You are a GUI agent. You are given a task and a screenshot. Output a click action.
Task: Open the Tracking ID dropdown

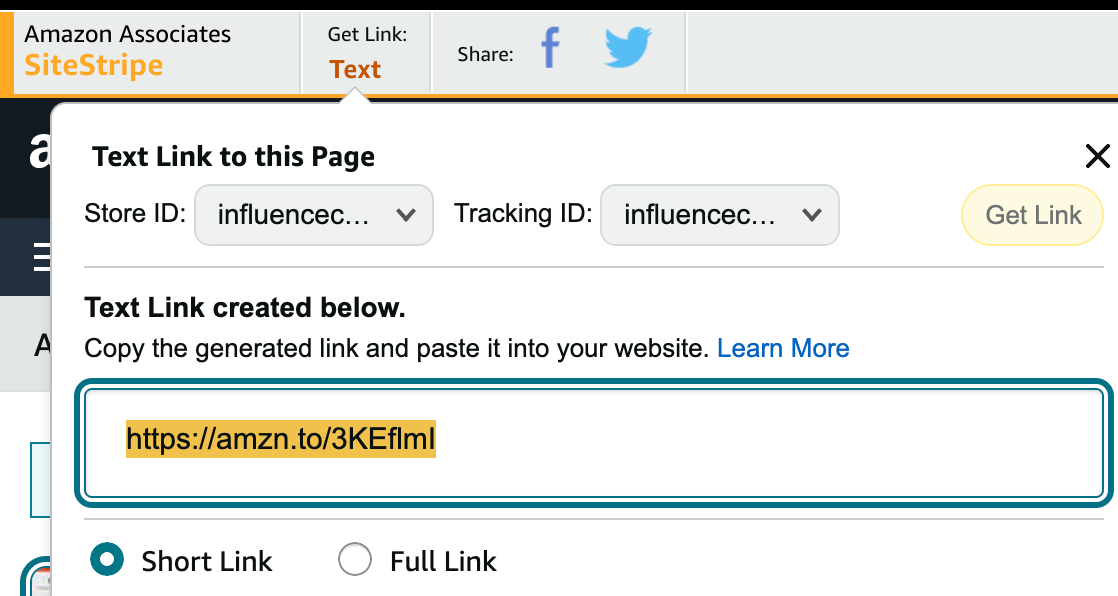pyautogui.click(x=719, y=215)
